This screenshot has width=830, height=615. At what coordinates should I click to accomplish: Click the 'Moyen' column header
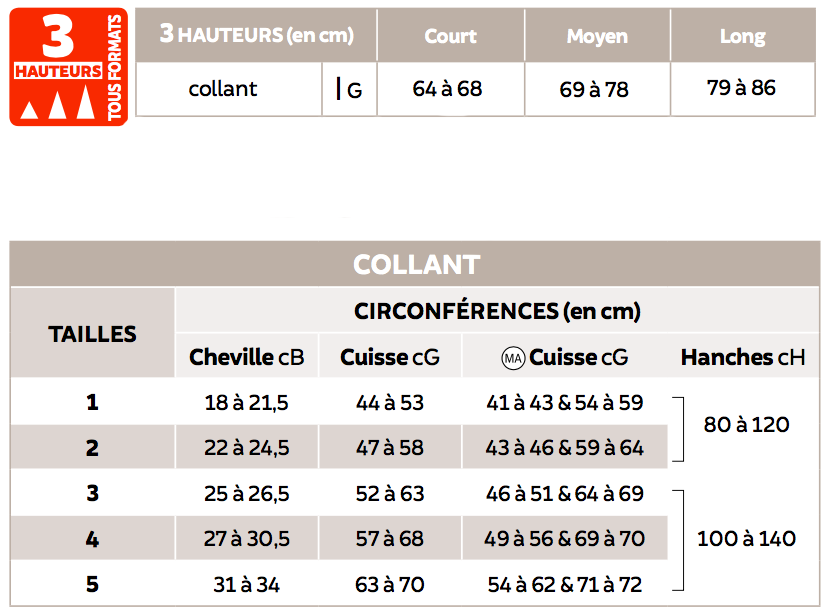click(597, 36)
